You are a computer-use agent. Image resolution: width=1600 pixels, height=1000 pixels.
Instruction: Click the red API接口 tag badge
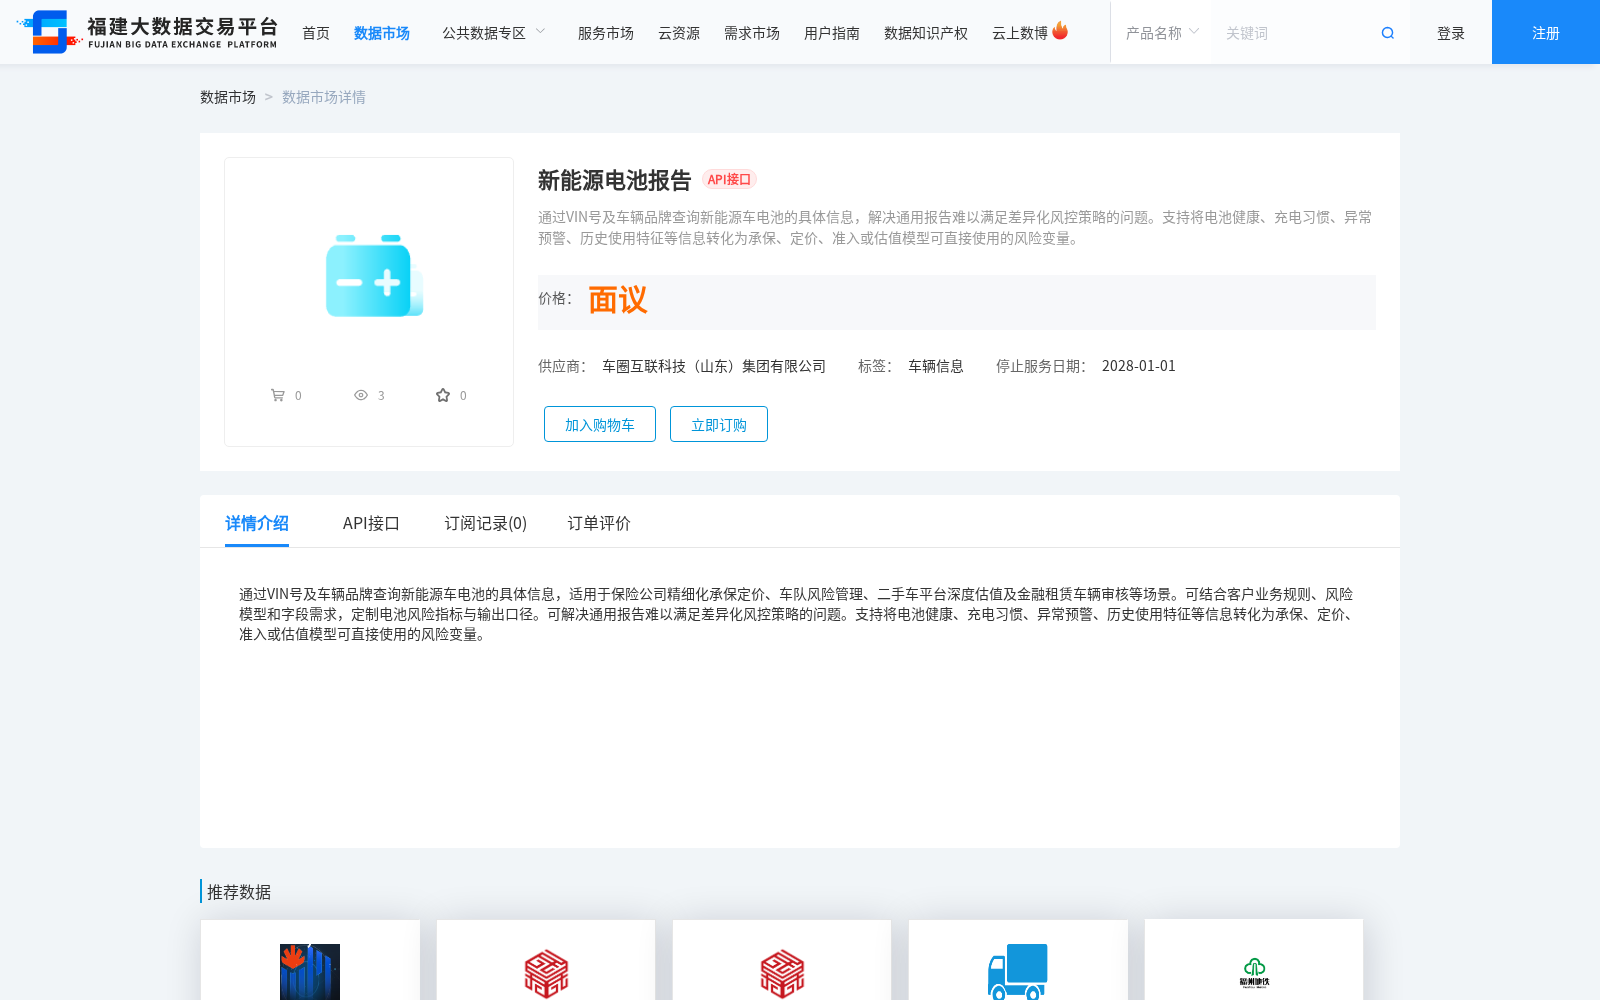click(x=729, y=179)
